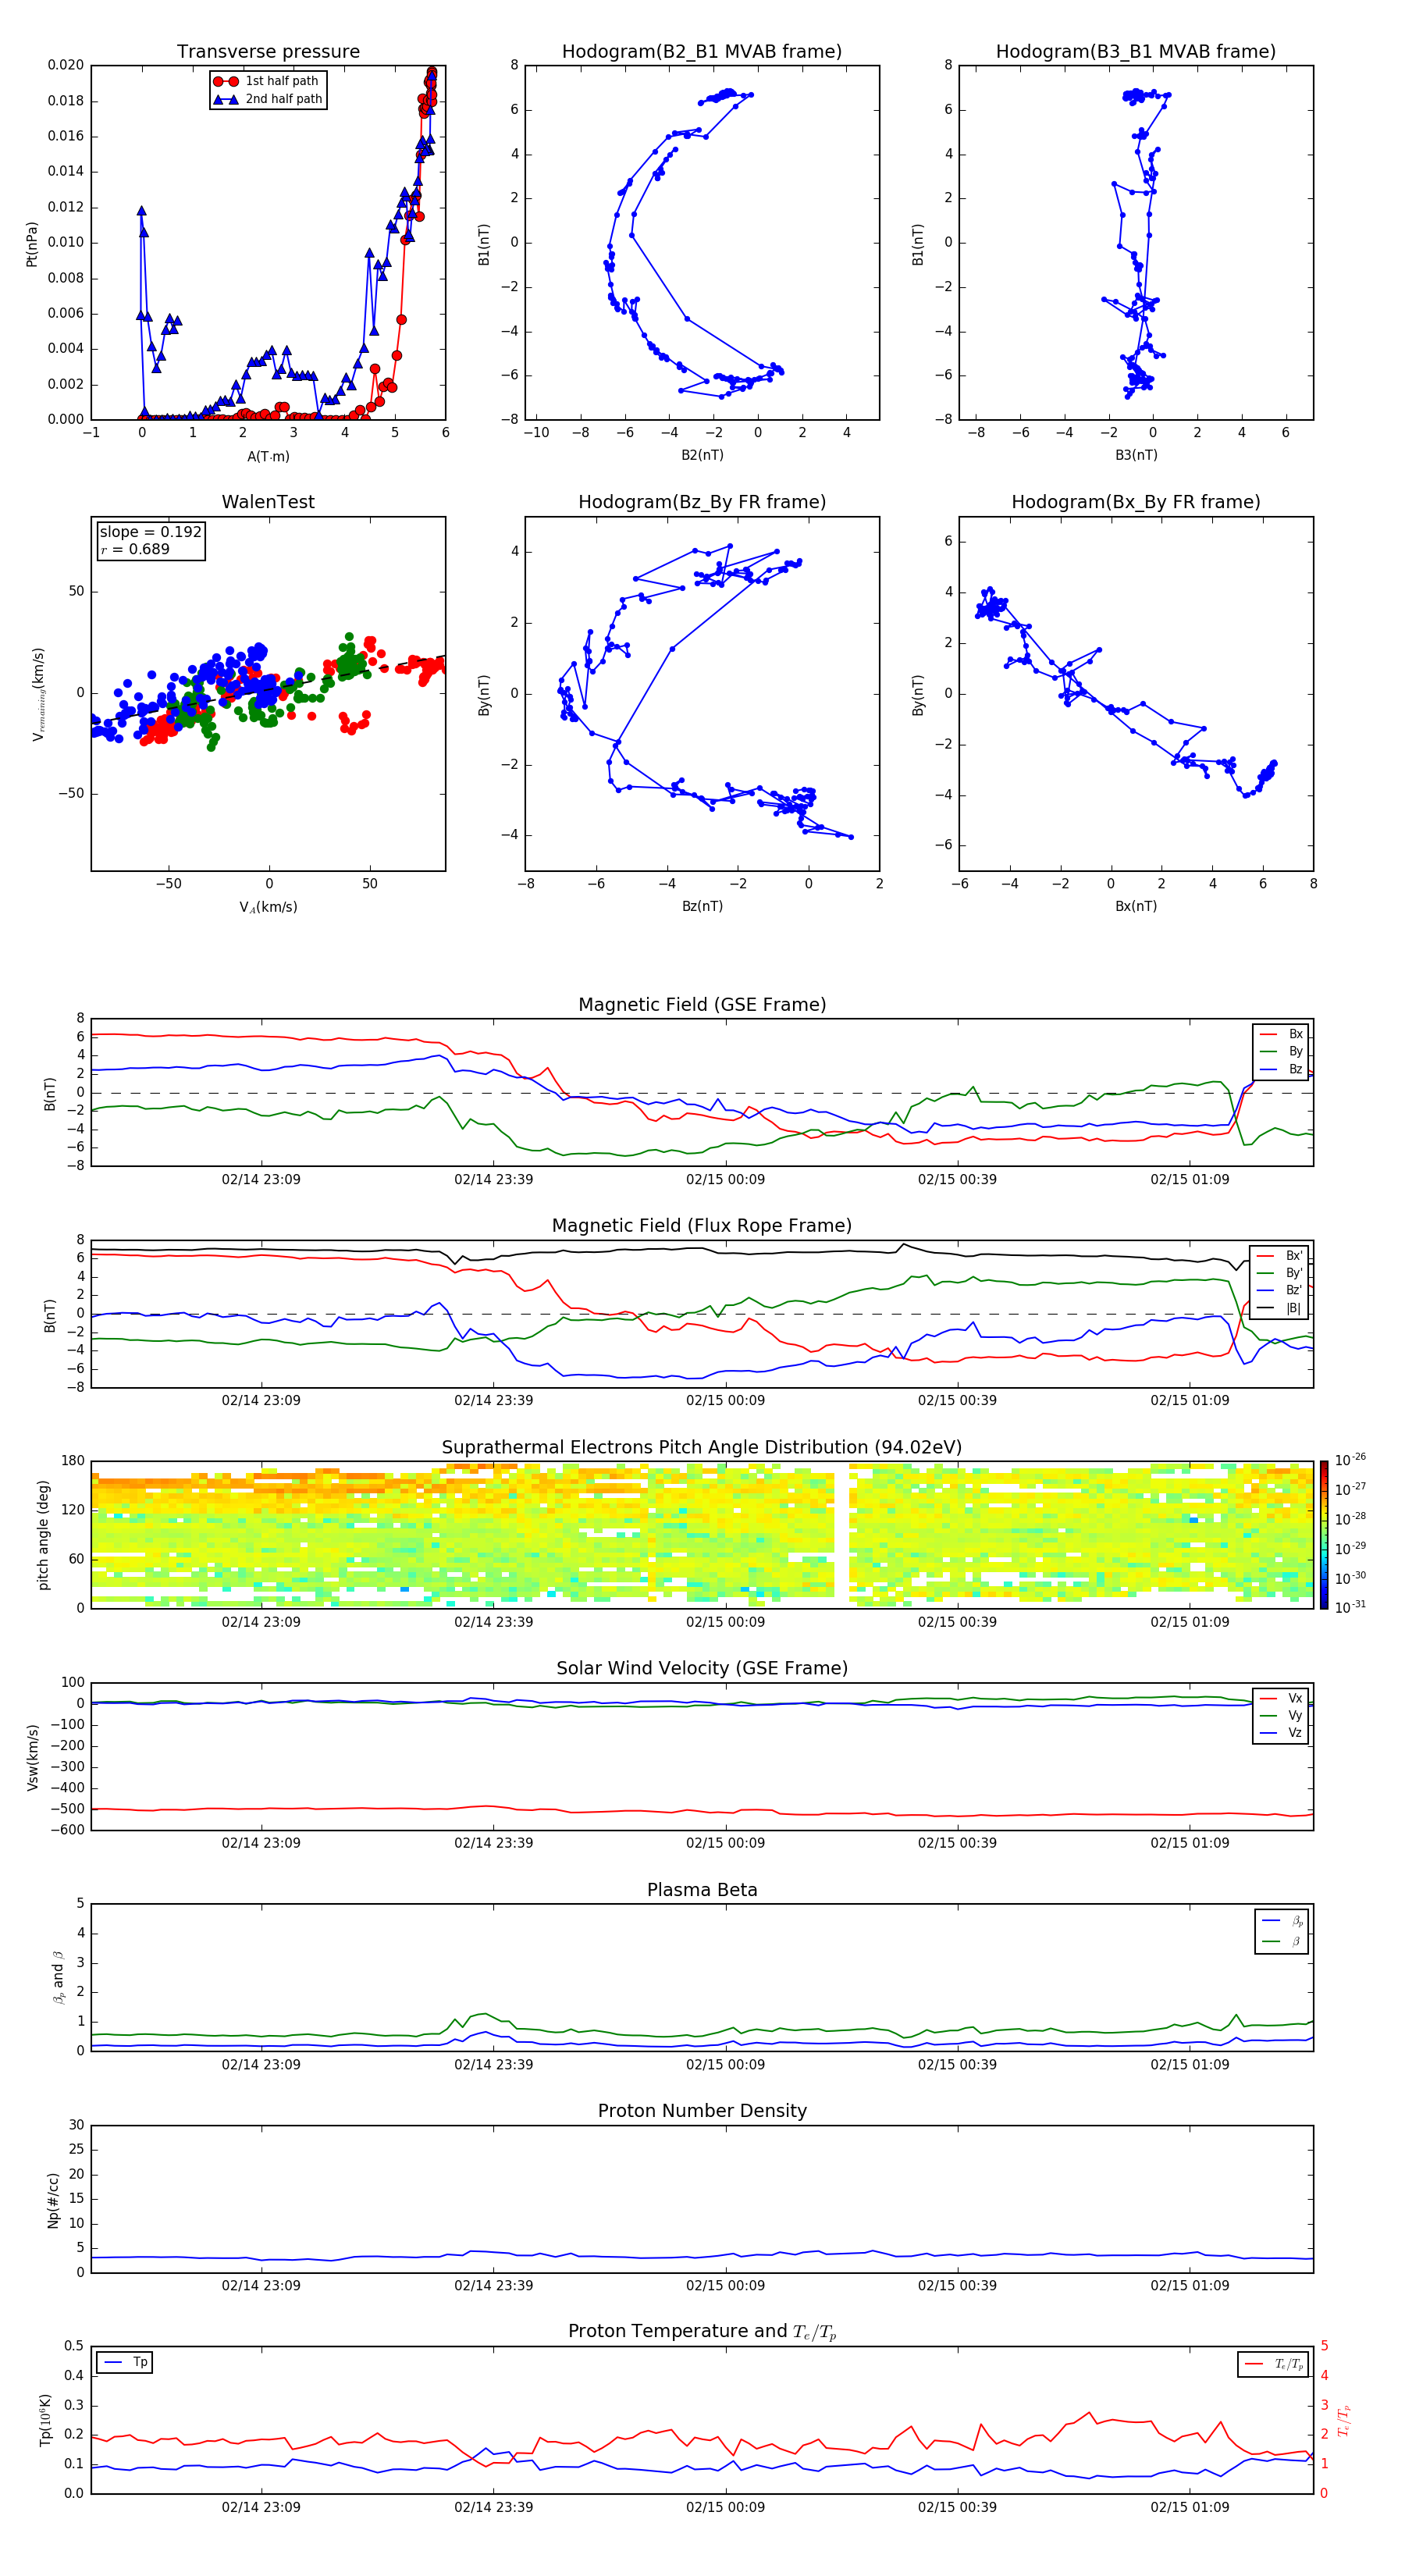
Task: Click 'Vz' legend entry in velocity panel
Action: (1281, 1733)
